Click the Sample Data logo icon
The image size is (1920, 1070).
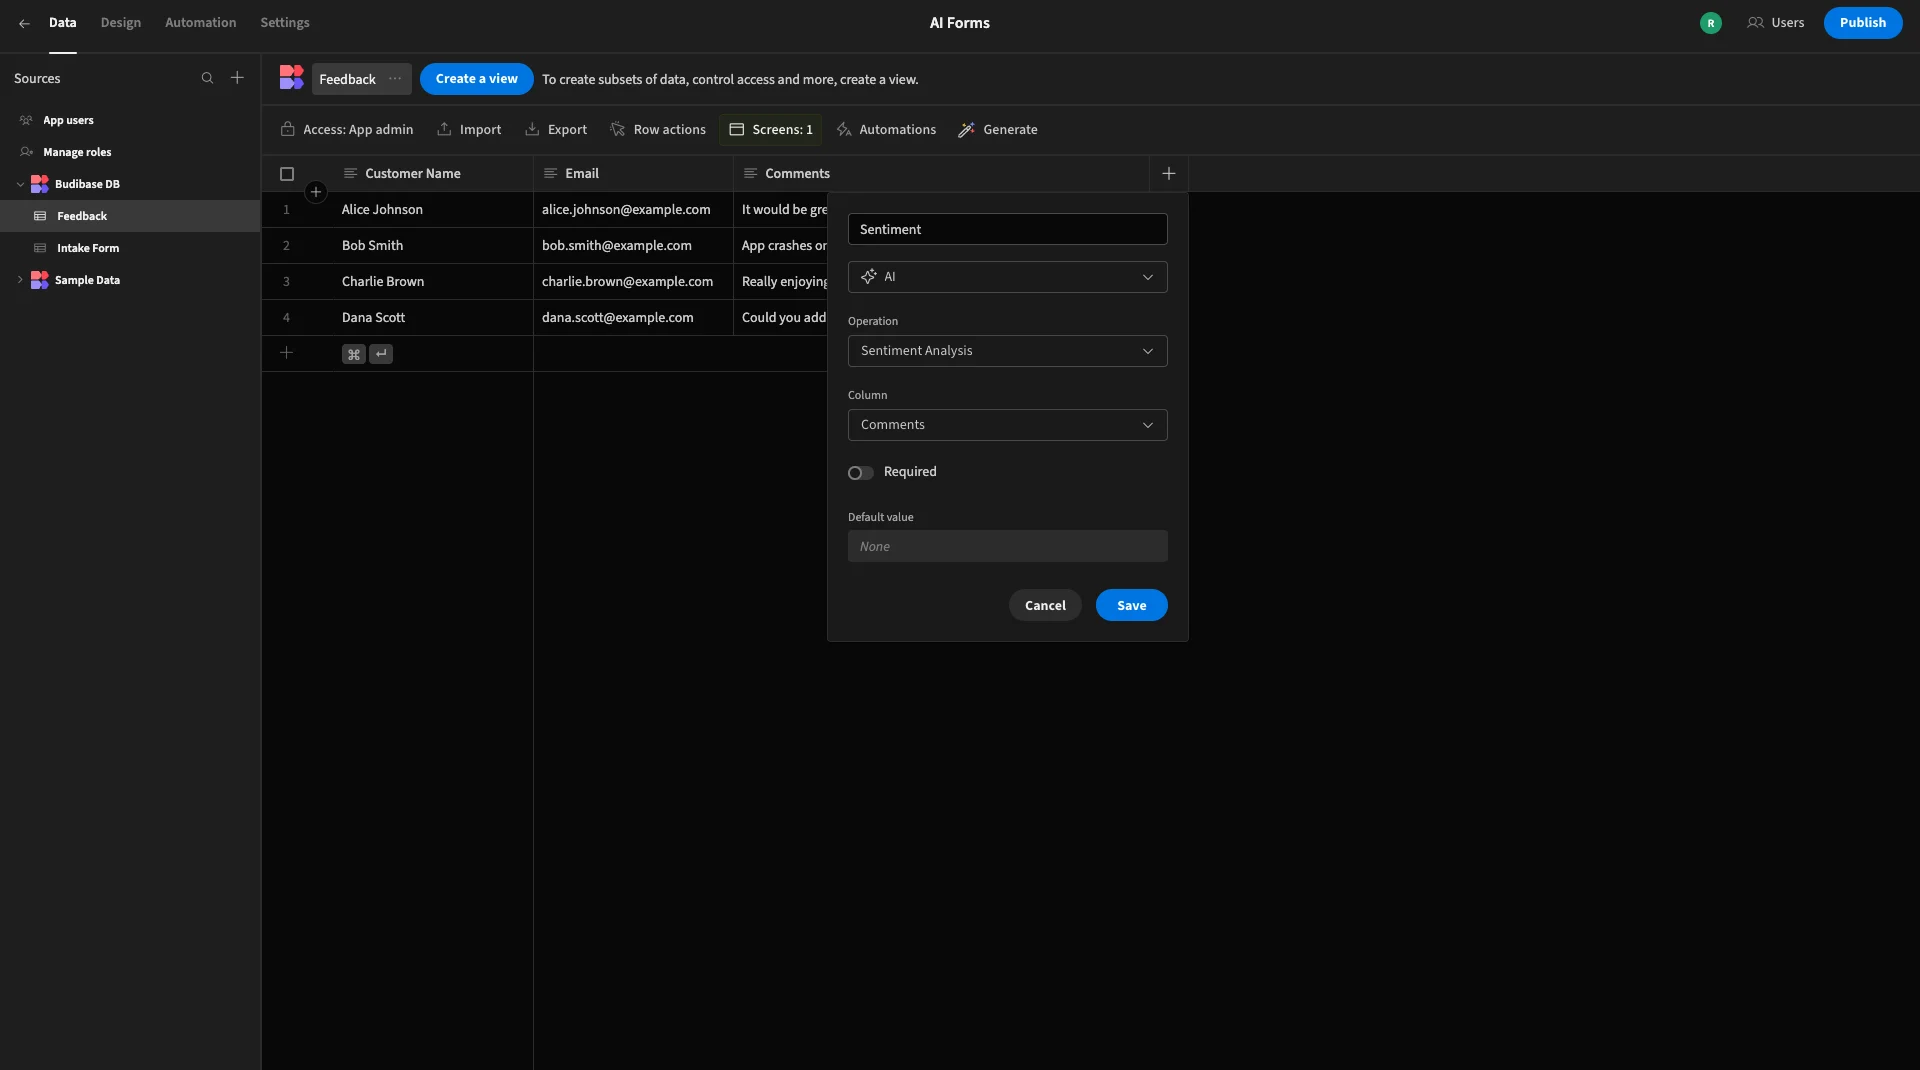pyautogui.click(x=39, y=280)
